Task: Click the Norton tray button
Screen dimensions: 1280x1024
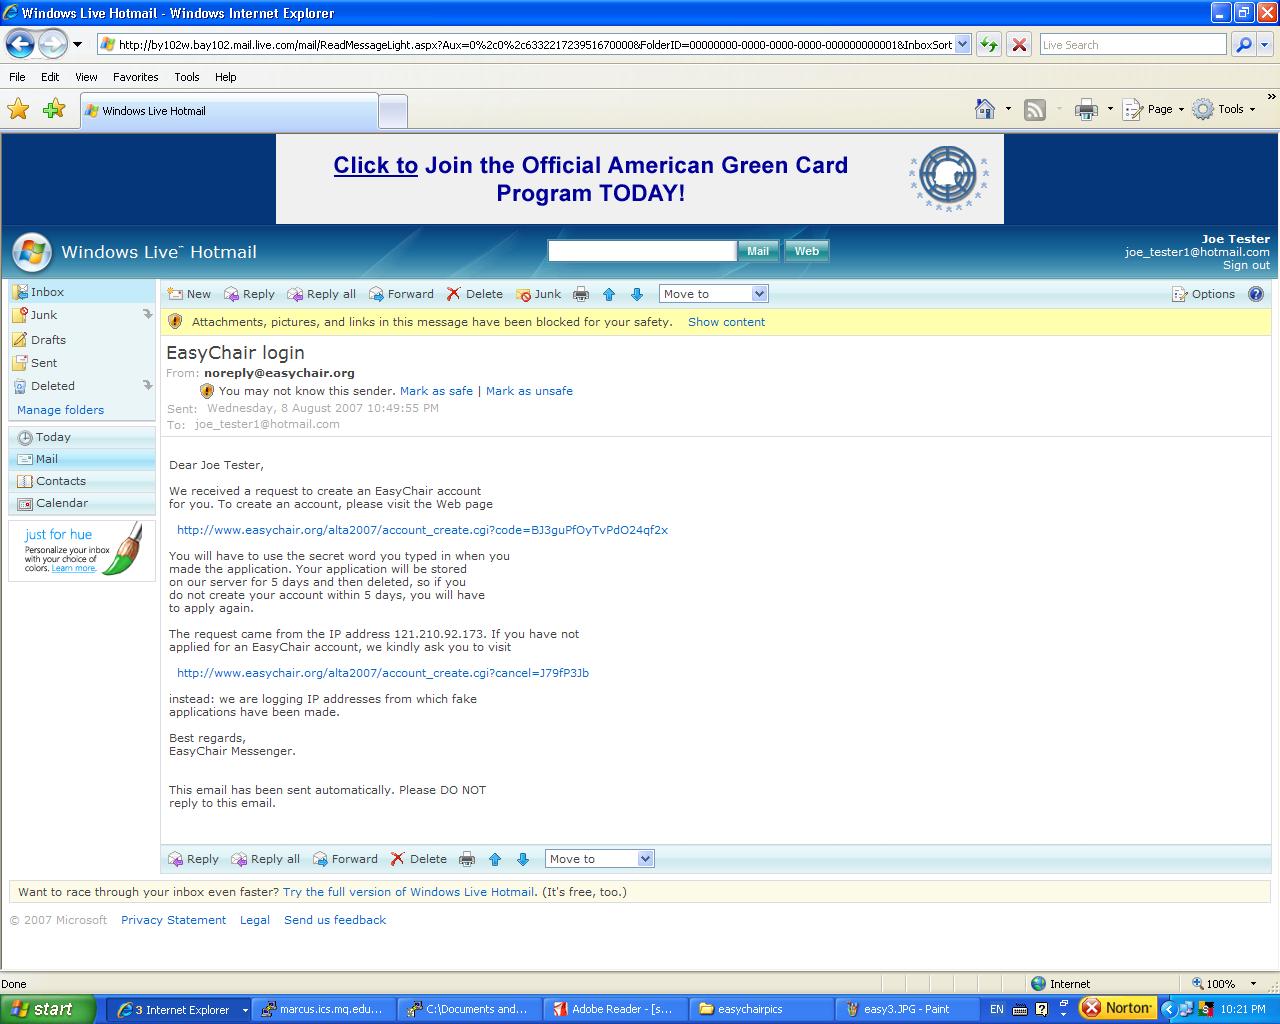Action: click(1118, 1008)
